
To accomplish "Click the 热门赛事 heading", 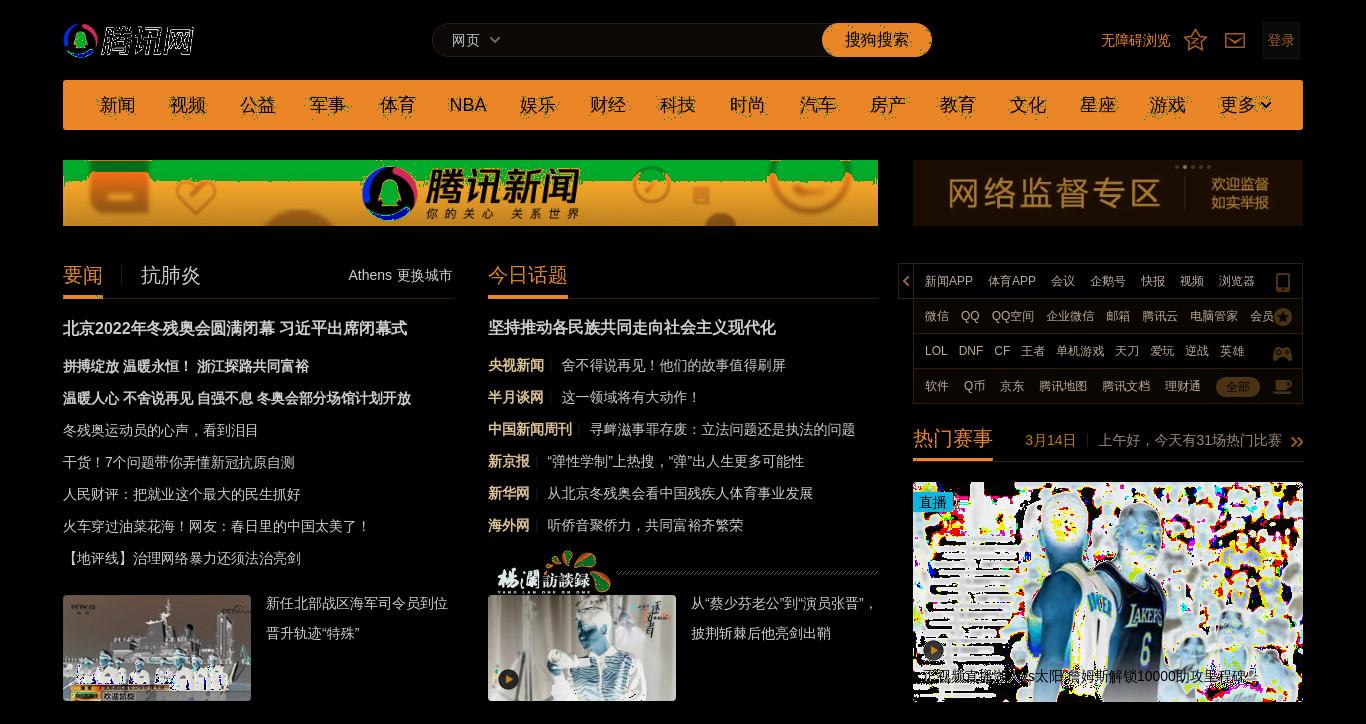I will (x=953, y=439).
